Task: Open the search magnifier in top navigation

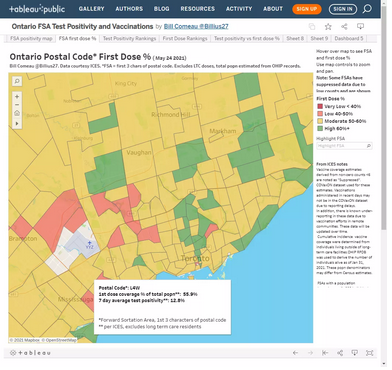Action: click(367, 9)
